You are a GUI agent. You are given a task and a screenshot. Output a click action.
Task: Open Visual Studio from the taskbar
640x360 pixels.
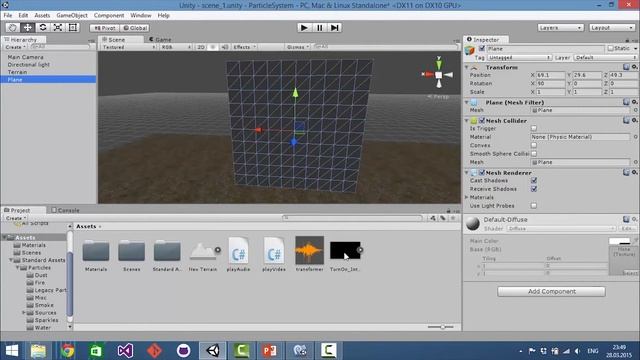point(125,351)
